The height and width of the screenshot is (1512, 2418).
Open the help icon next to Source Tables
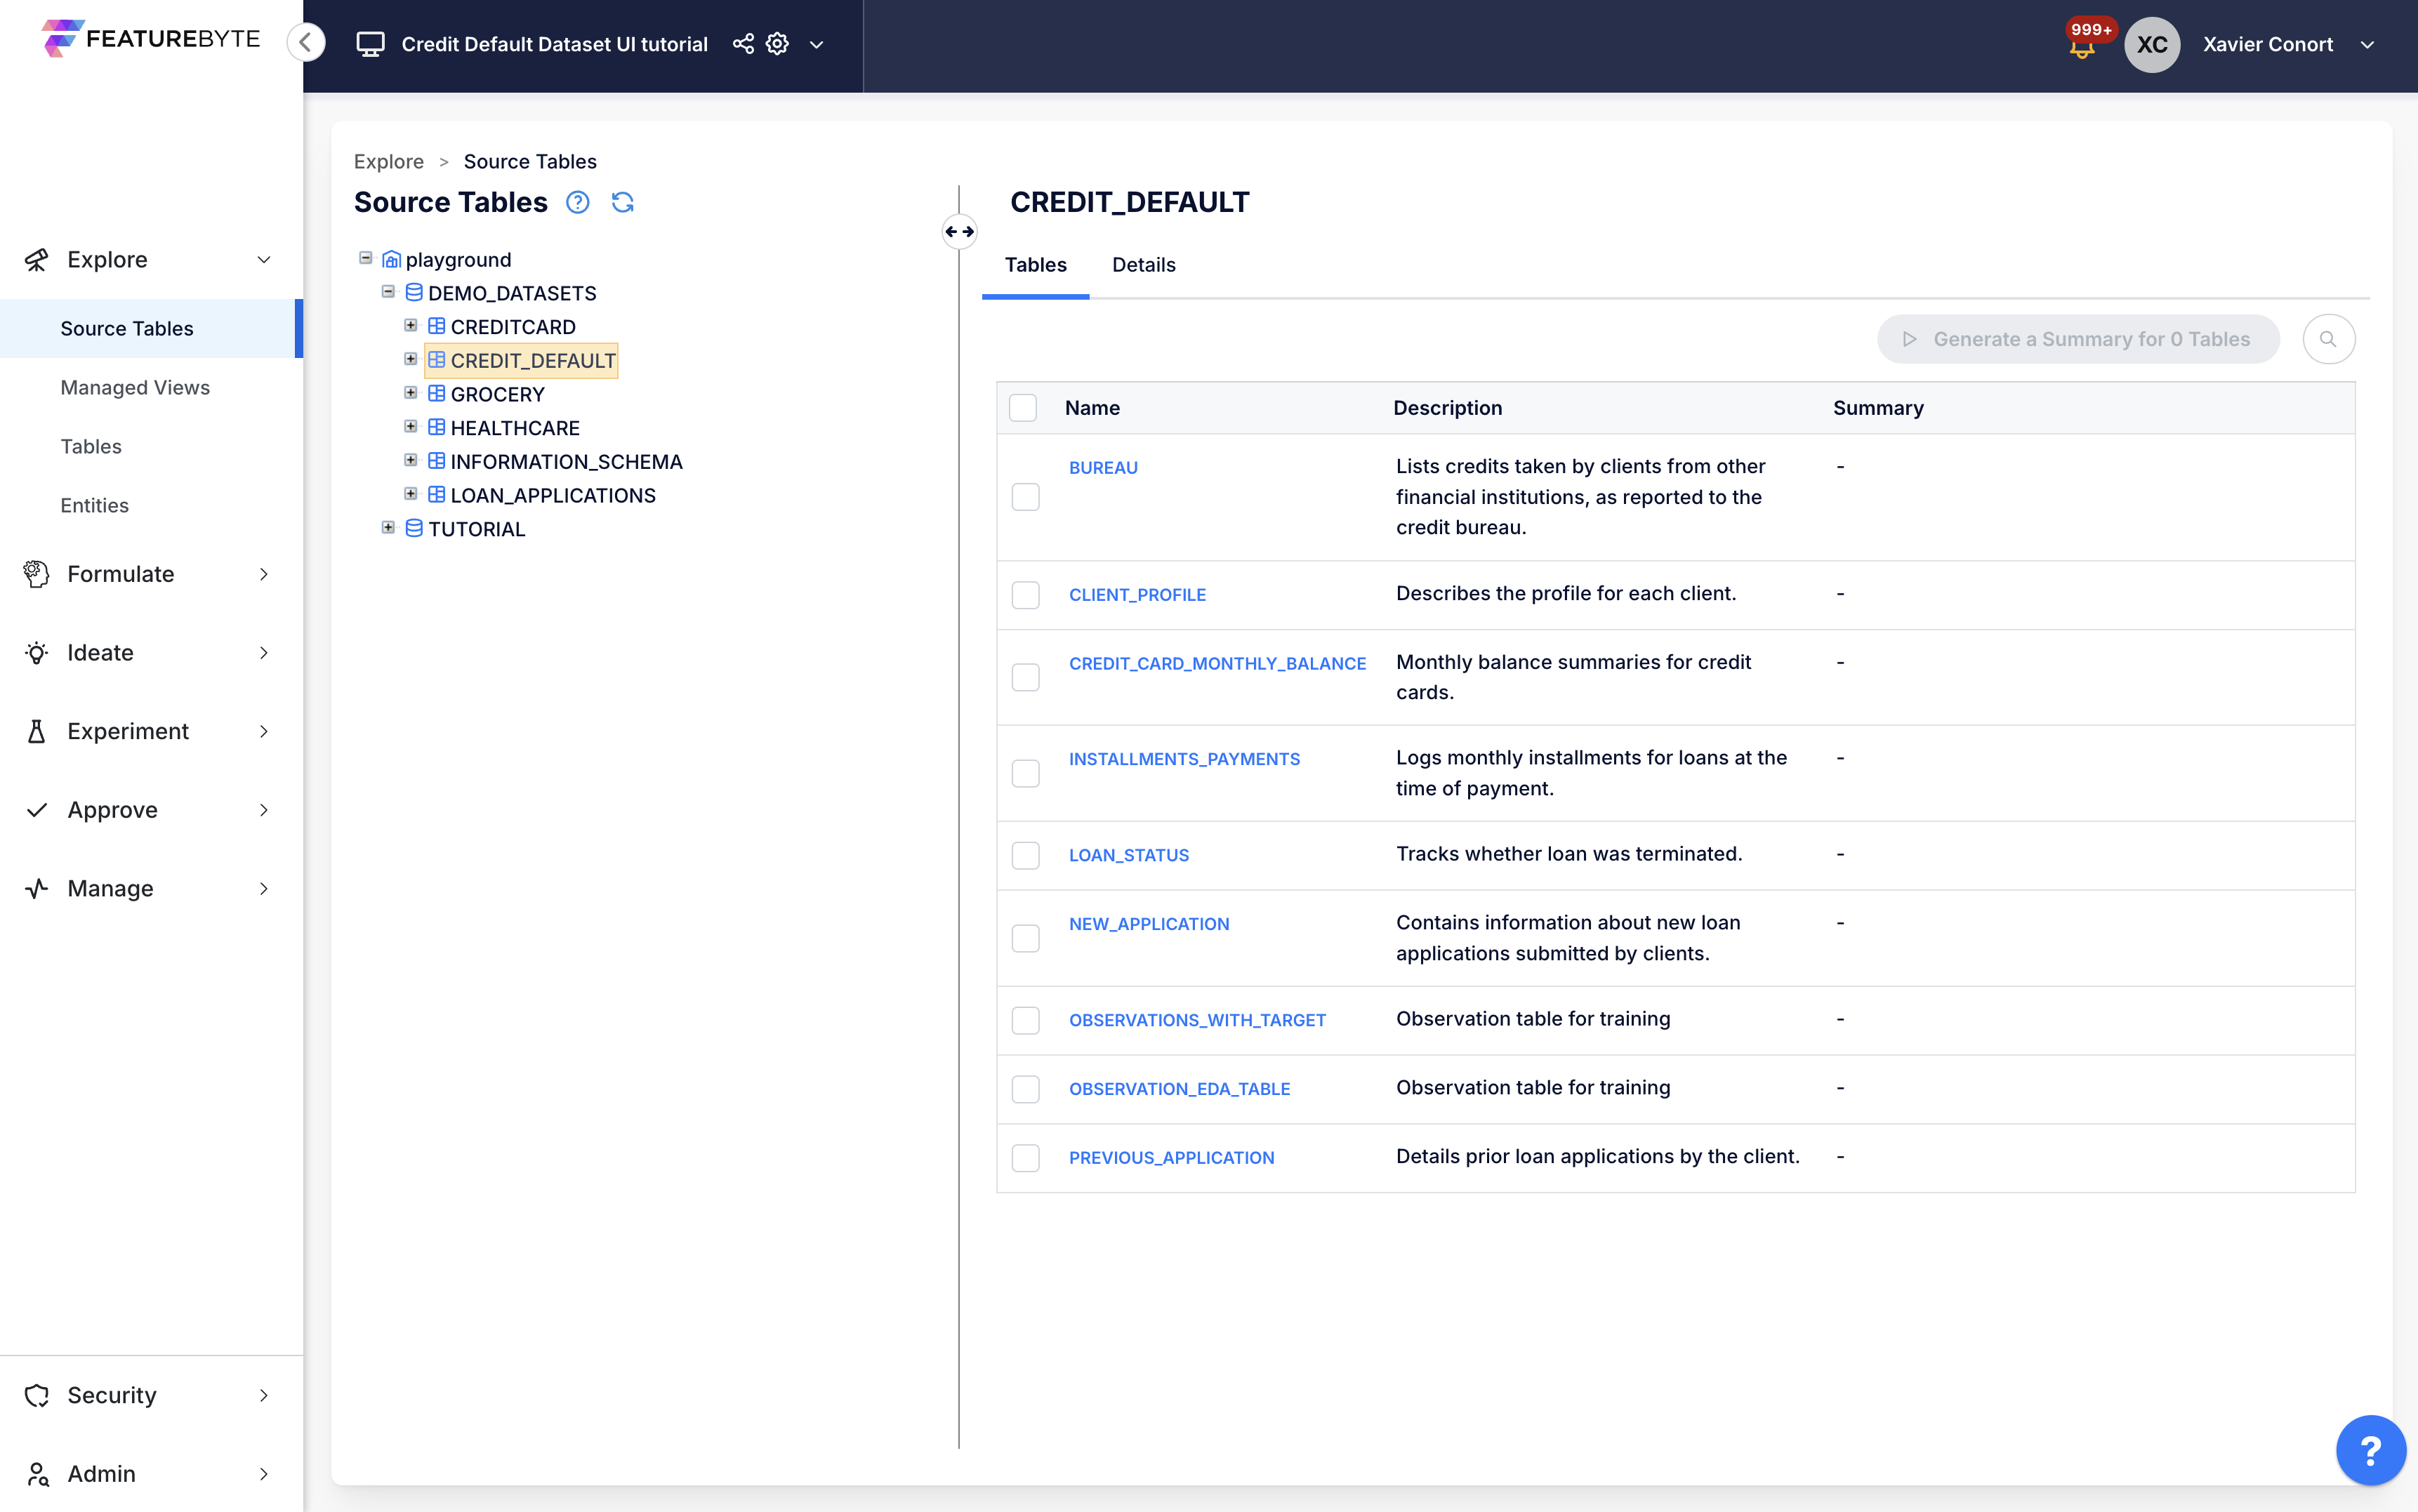(x=577, y=202)
